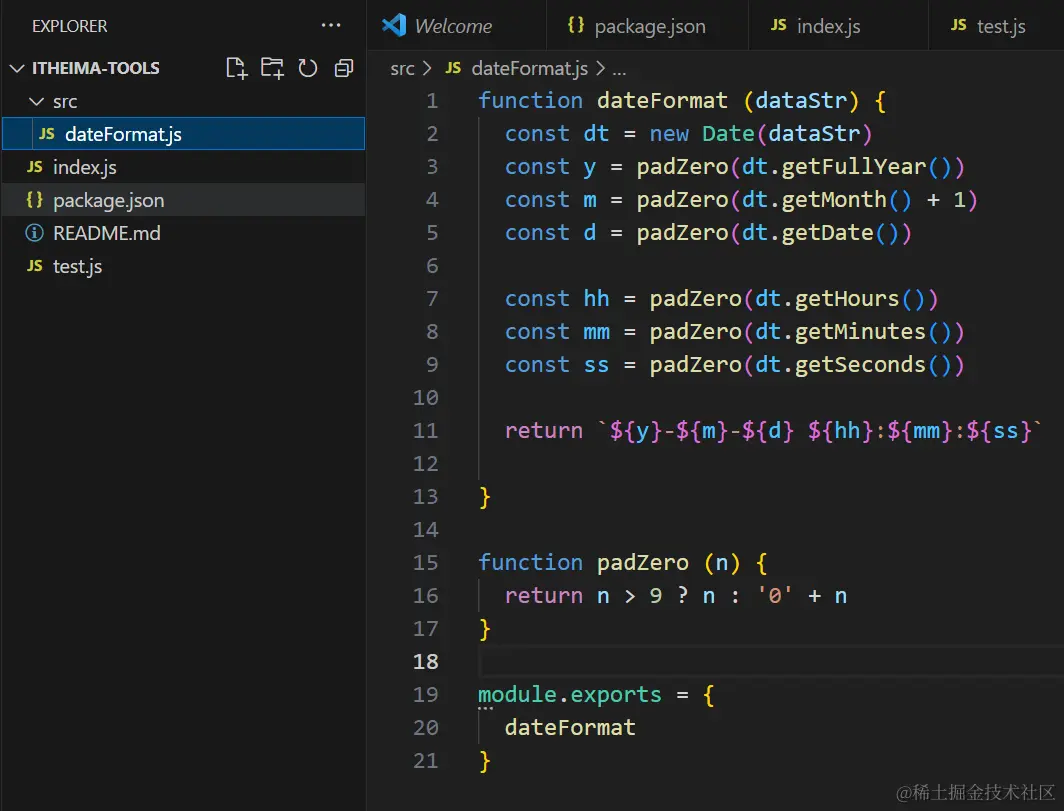This screenshot has width=1064, height=811.
Task: Place cursor on empty line 18
Action: coord(770,662)
